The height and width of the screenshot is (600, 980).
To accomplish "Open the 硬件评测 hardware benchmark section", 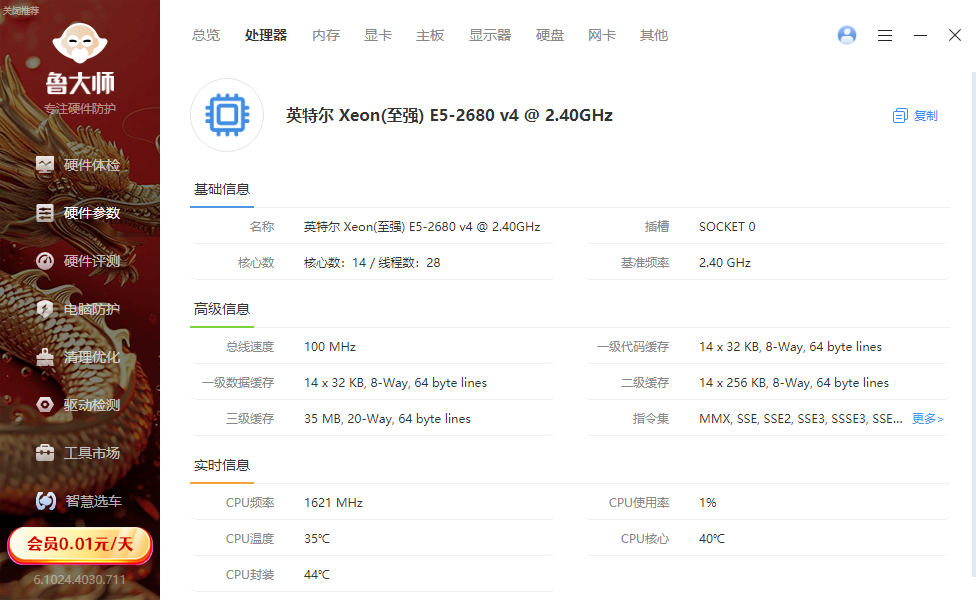I will [x=79, y=260].
